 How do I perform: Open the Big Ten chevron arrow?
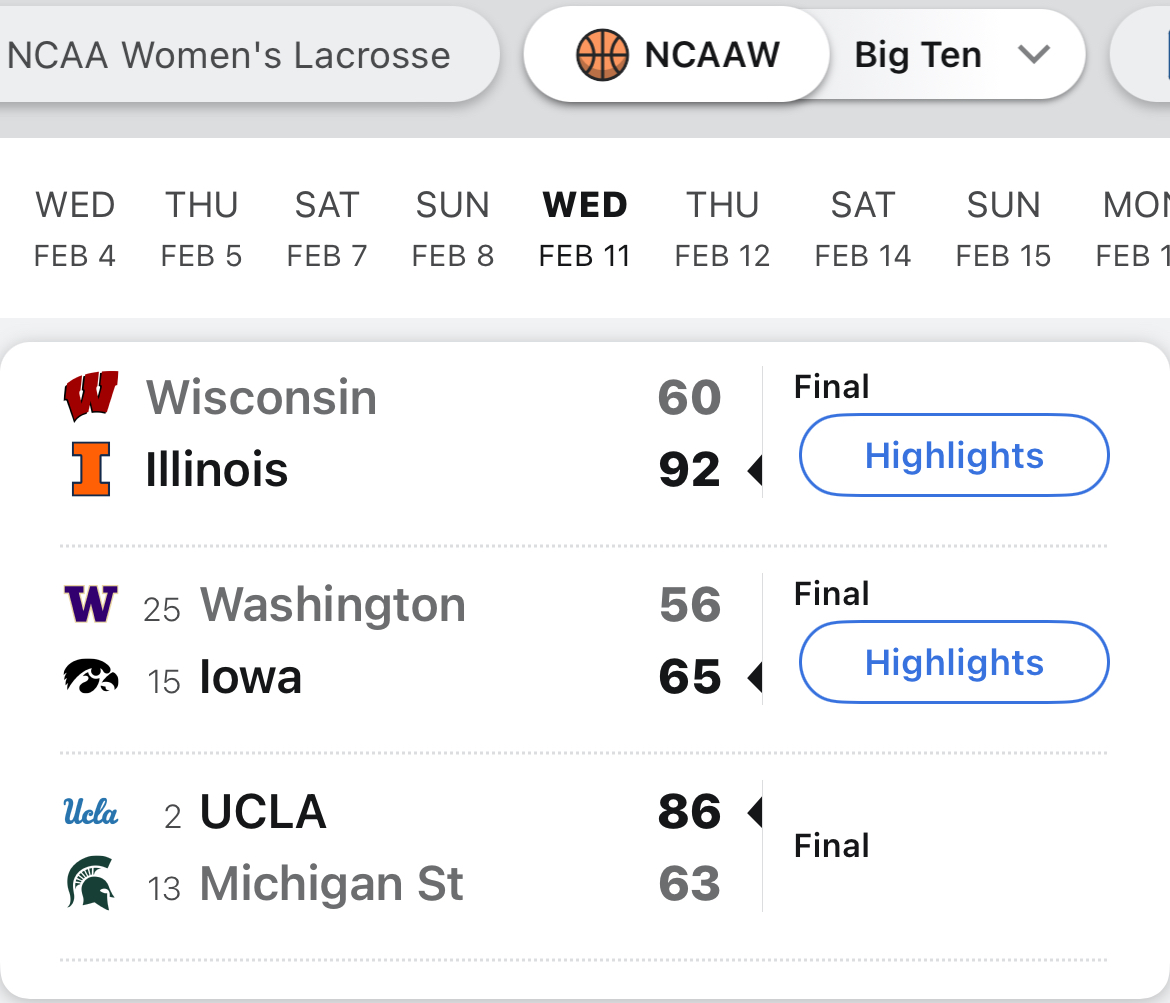point(1033,55)
